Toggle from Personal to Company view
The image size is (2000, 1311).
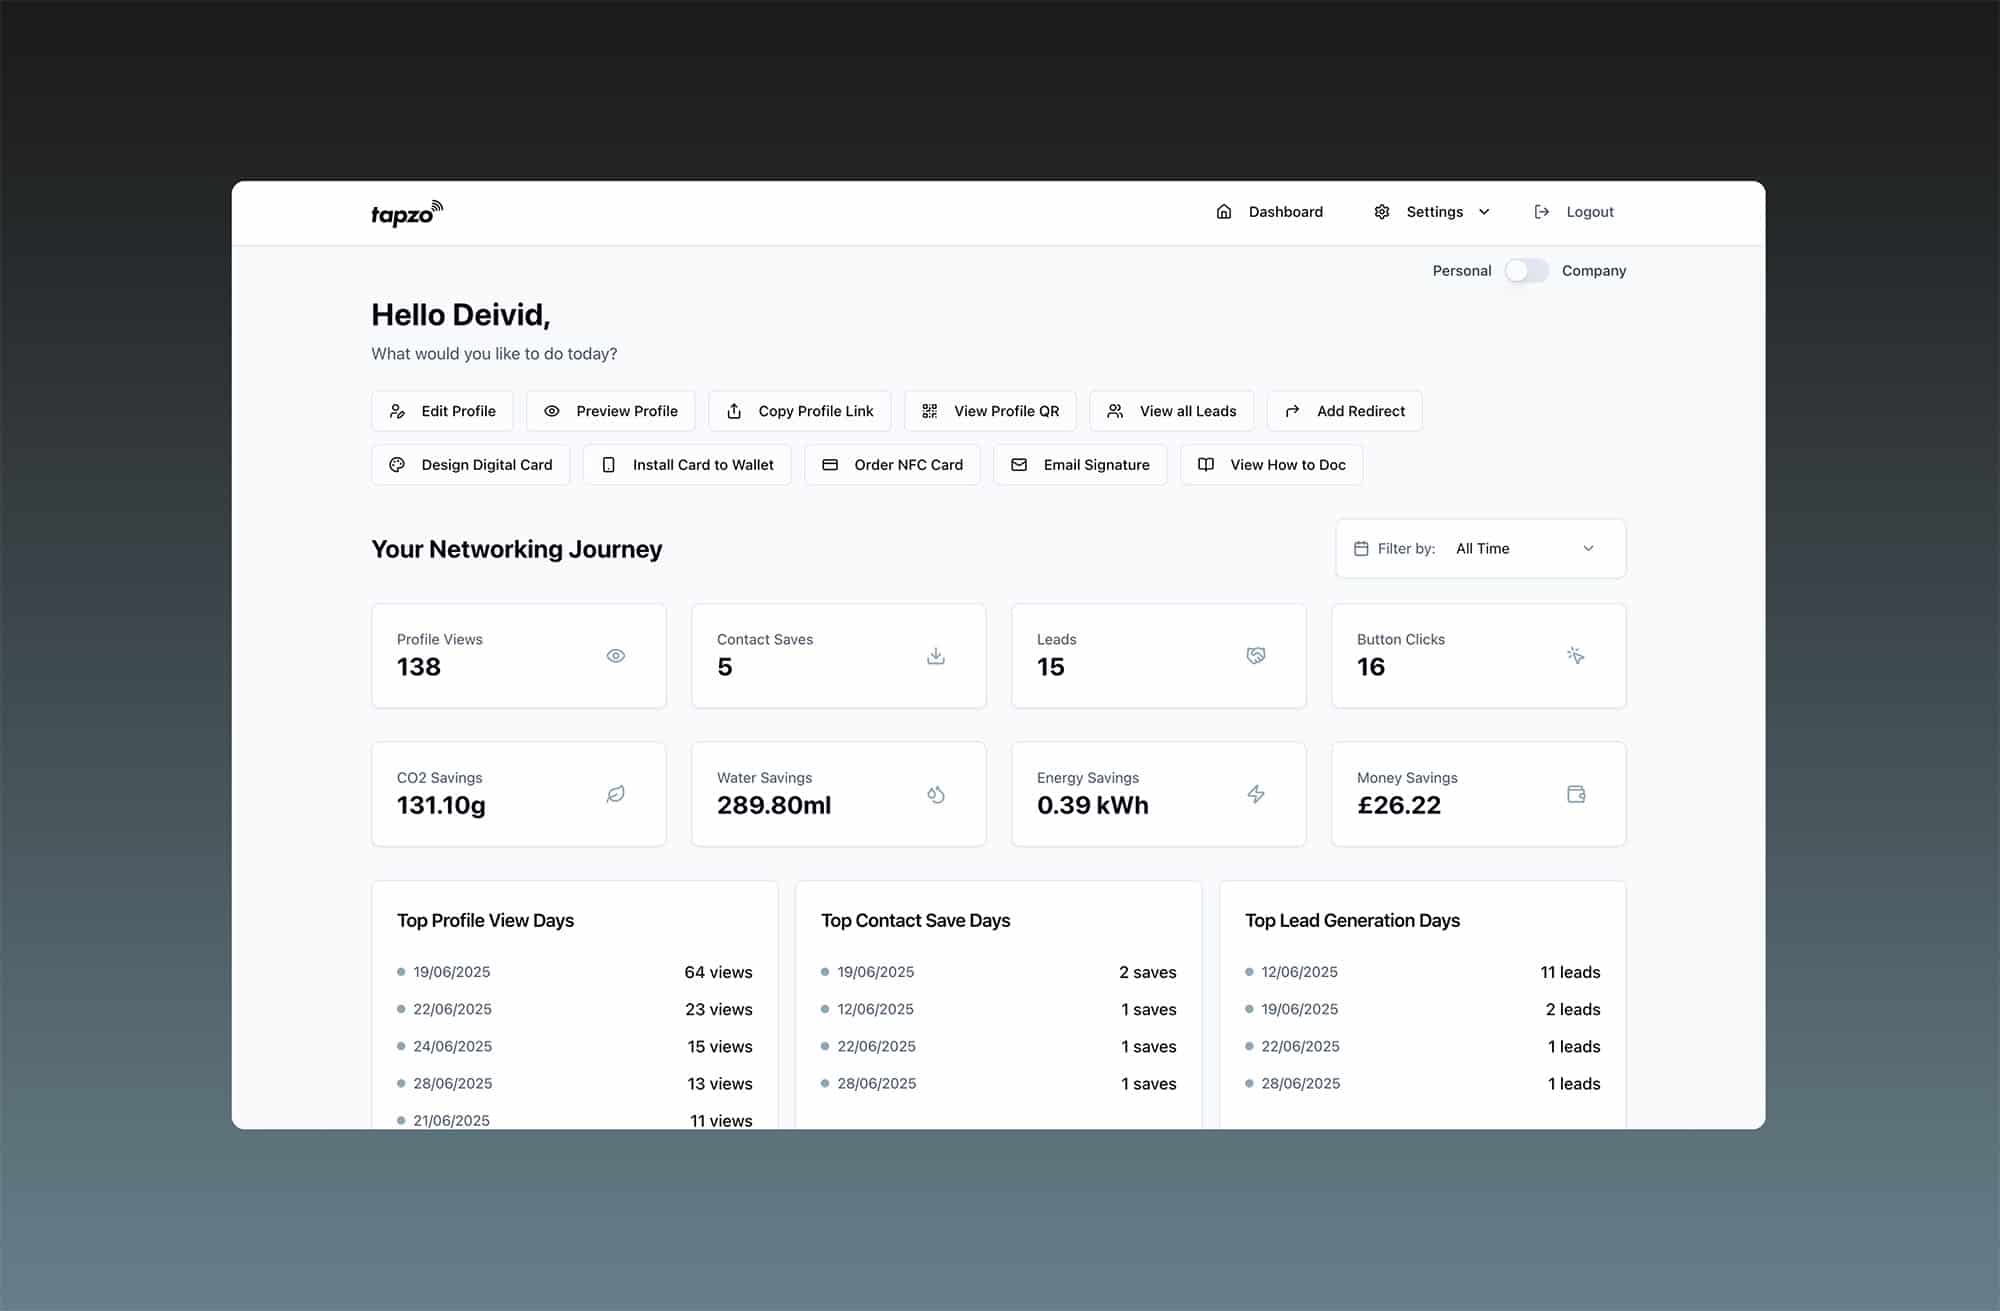point(1527,270)
